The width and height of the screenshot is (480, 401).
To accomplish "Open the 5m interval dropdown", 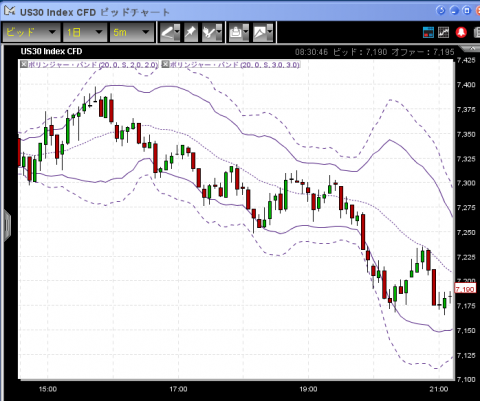I will point(131,32).
